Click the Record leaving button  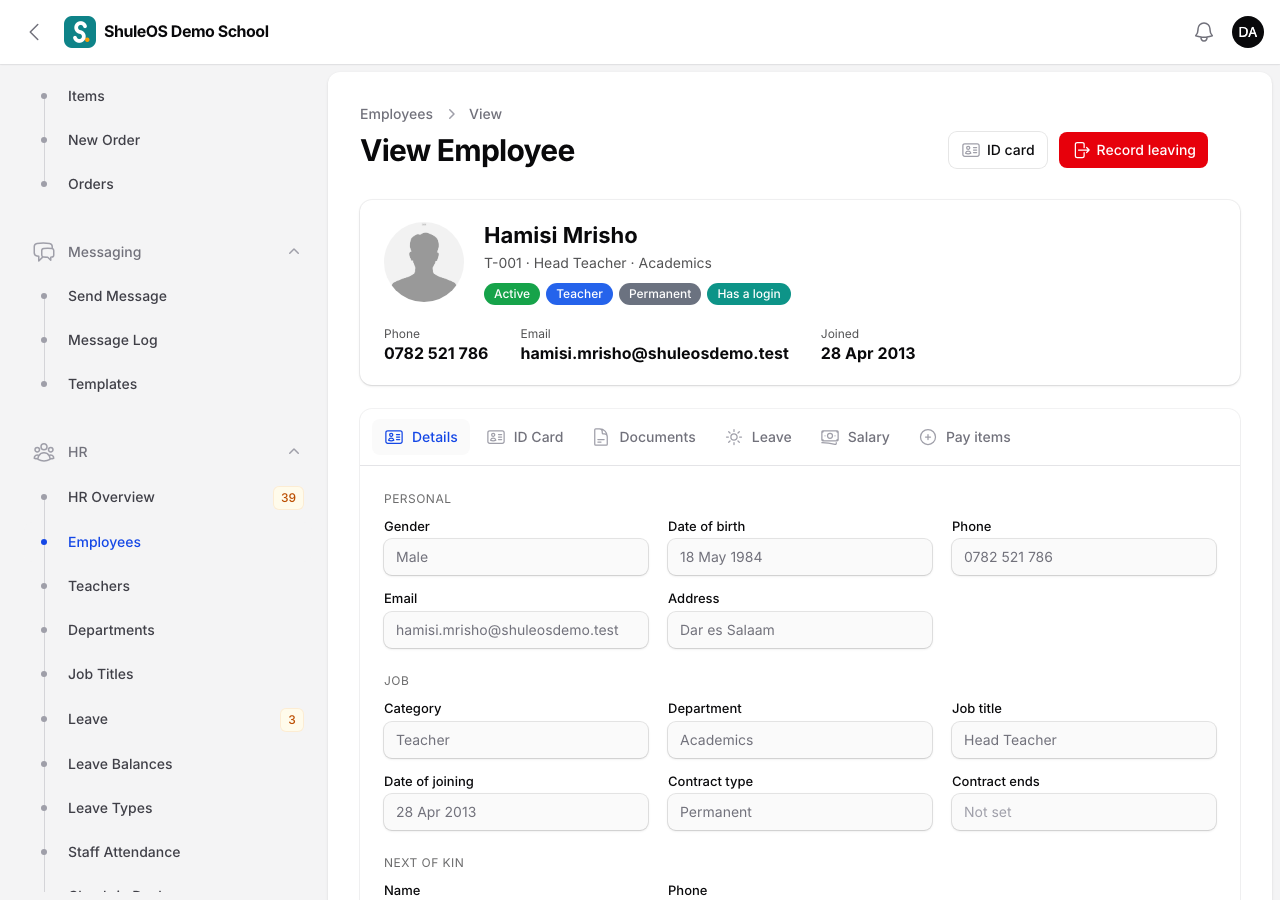coord(1133,150)
